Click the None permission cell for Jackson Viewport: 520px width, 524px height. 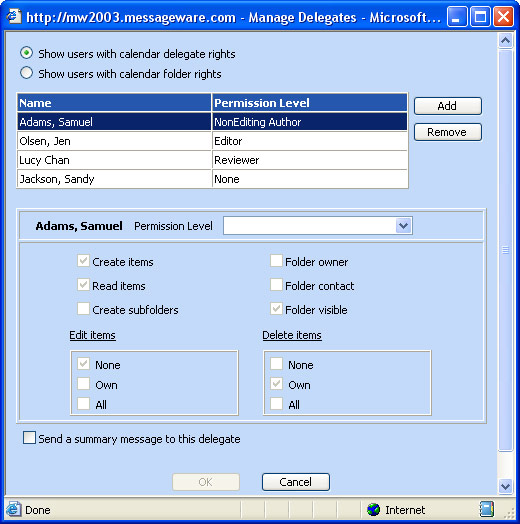[310, 179]
